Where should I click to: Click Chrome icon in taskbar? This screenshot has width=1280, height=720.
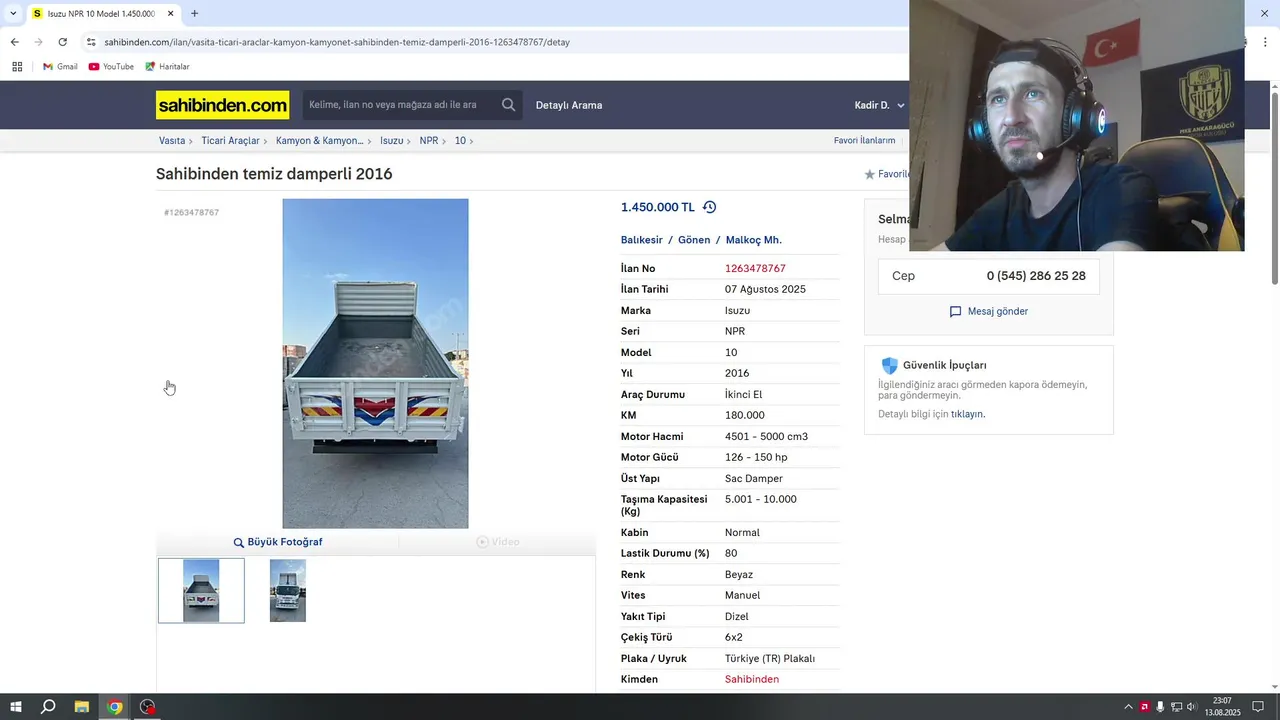[115, 707]
